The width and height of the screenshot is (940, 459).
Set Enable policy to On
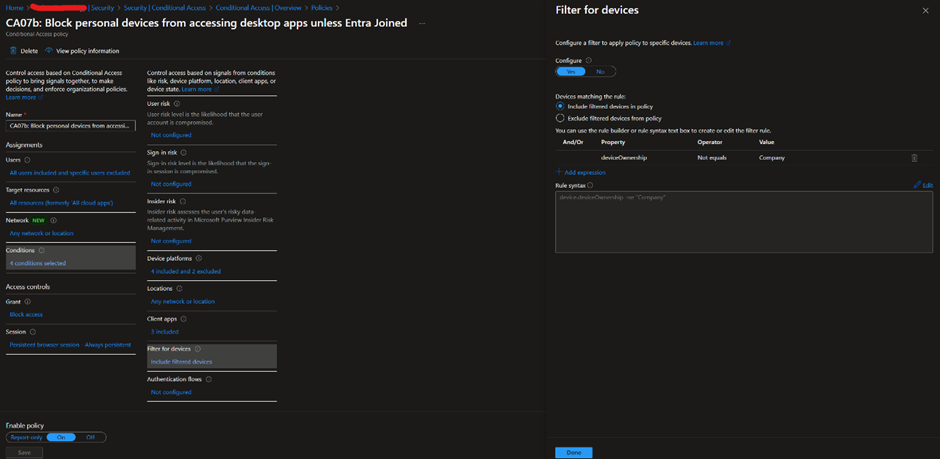61,437
